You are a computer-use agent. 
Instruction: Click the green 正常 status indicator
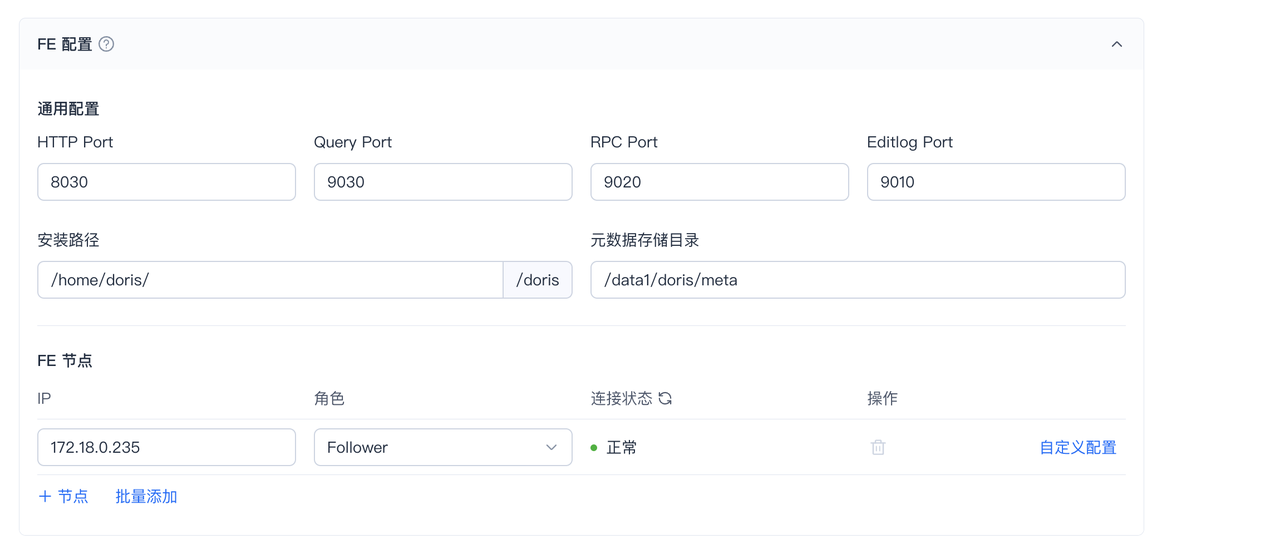614,447
